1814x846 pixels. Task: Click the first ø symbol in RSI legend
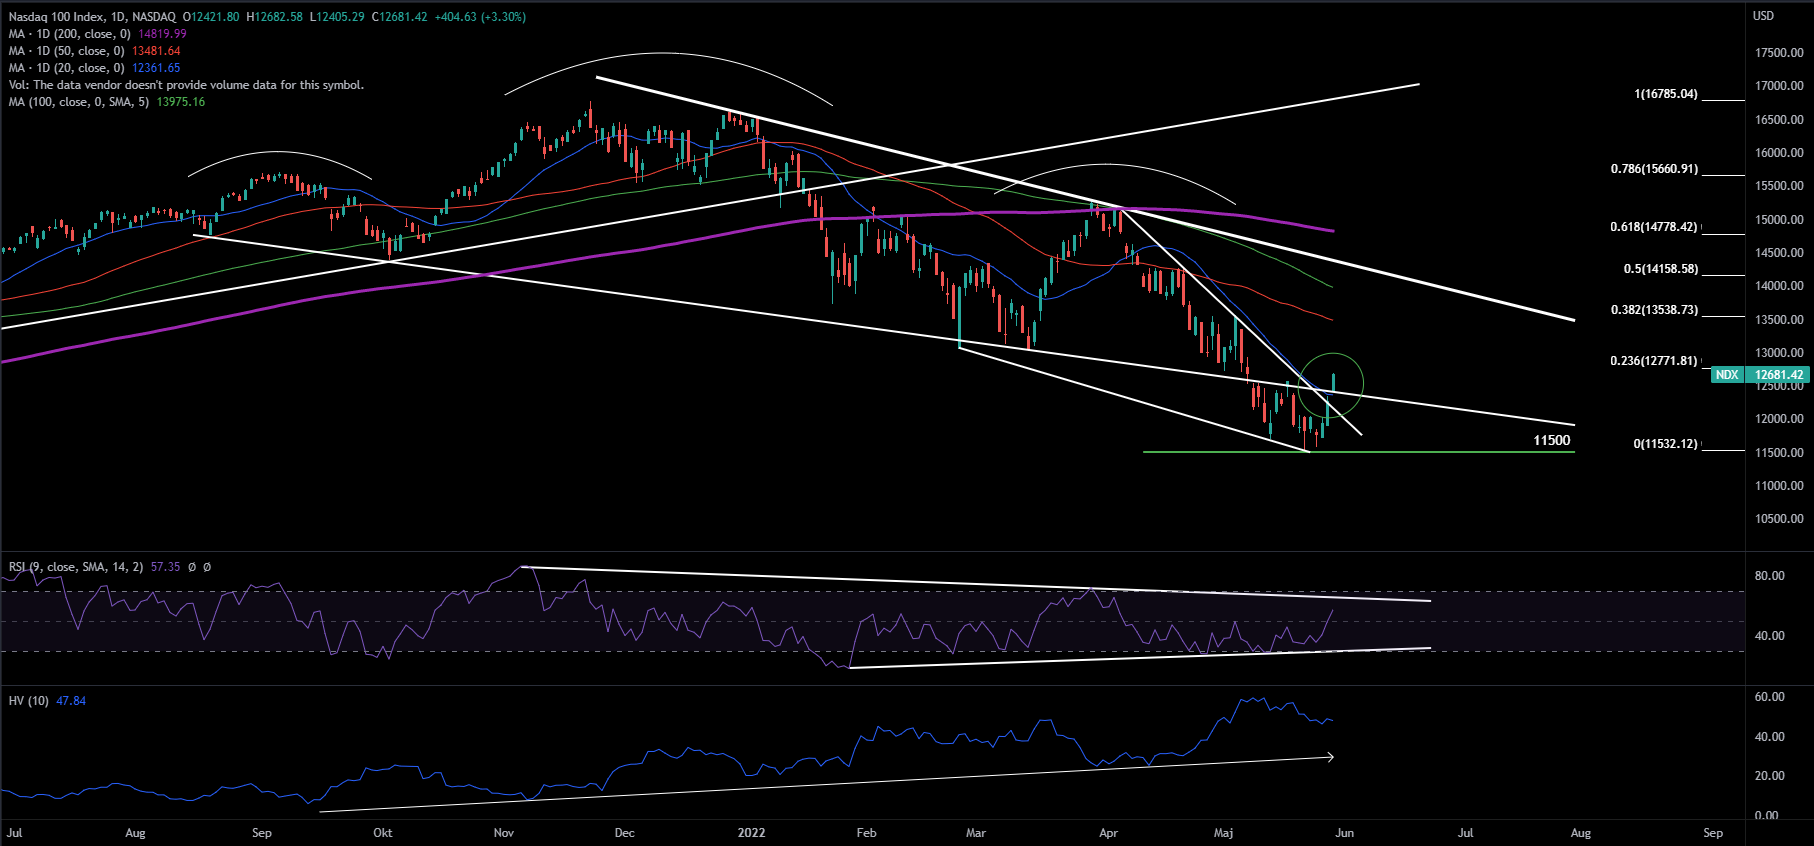(x=192, y=567)
